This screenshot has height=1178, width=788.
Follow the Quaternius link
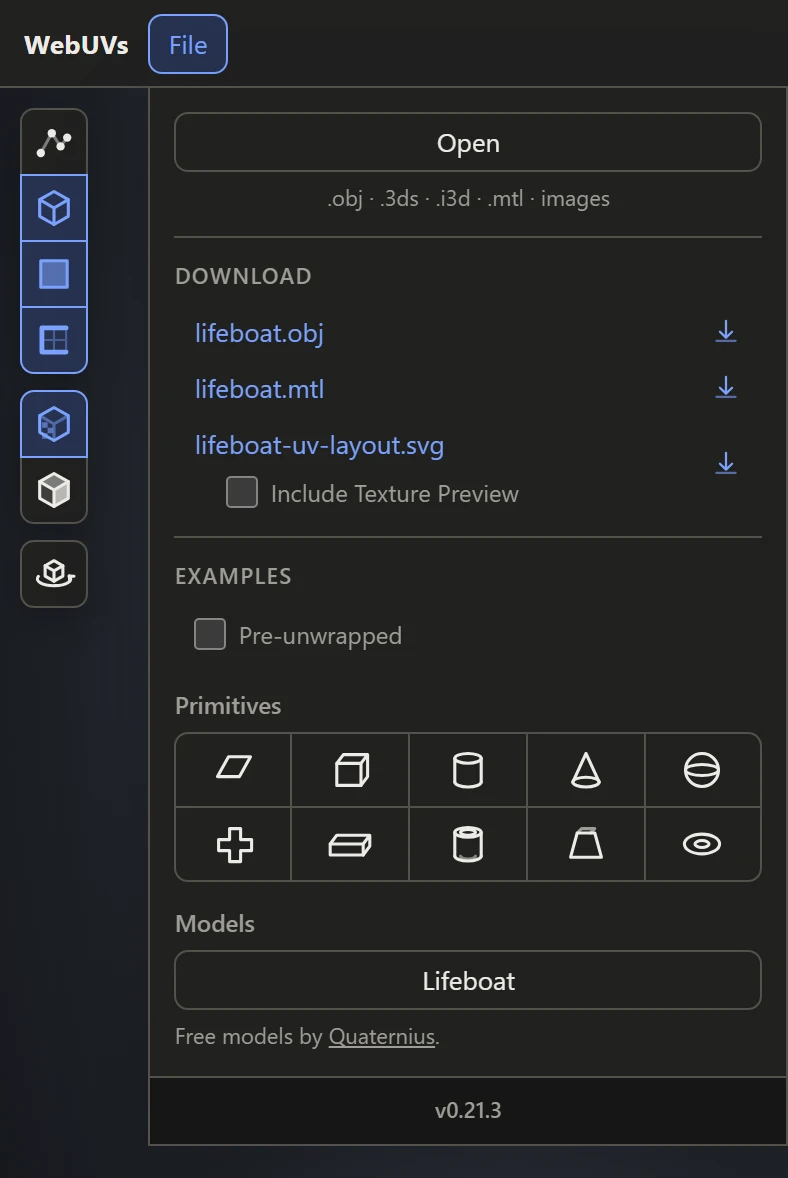[382, 1037]
